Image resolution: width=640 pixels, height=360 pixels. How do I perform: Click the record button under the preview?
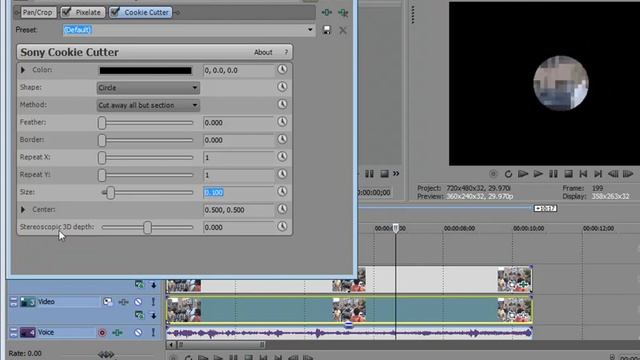point(493,174)
